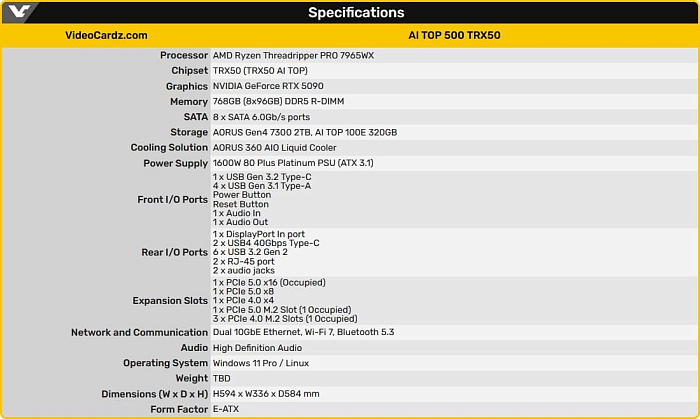Click the Windows 11 Pro / Linux value

[x=261, y=363]
